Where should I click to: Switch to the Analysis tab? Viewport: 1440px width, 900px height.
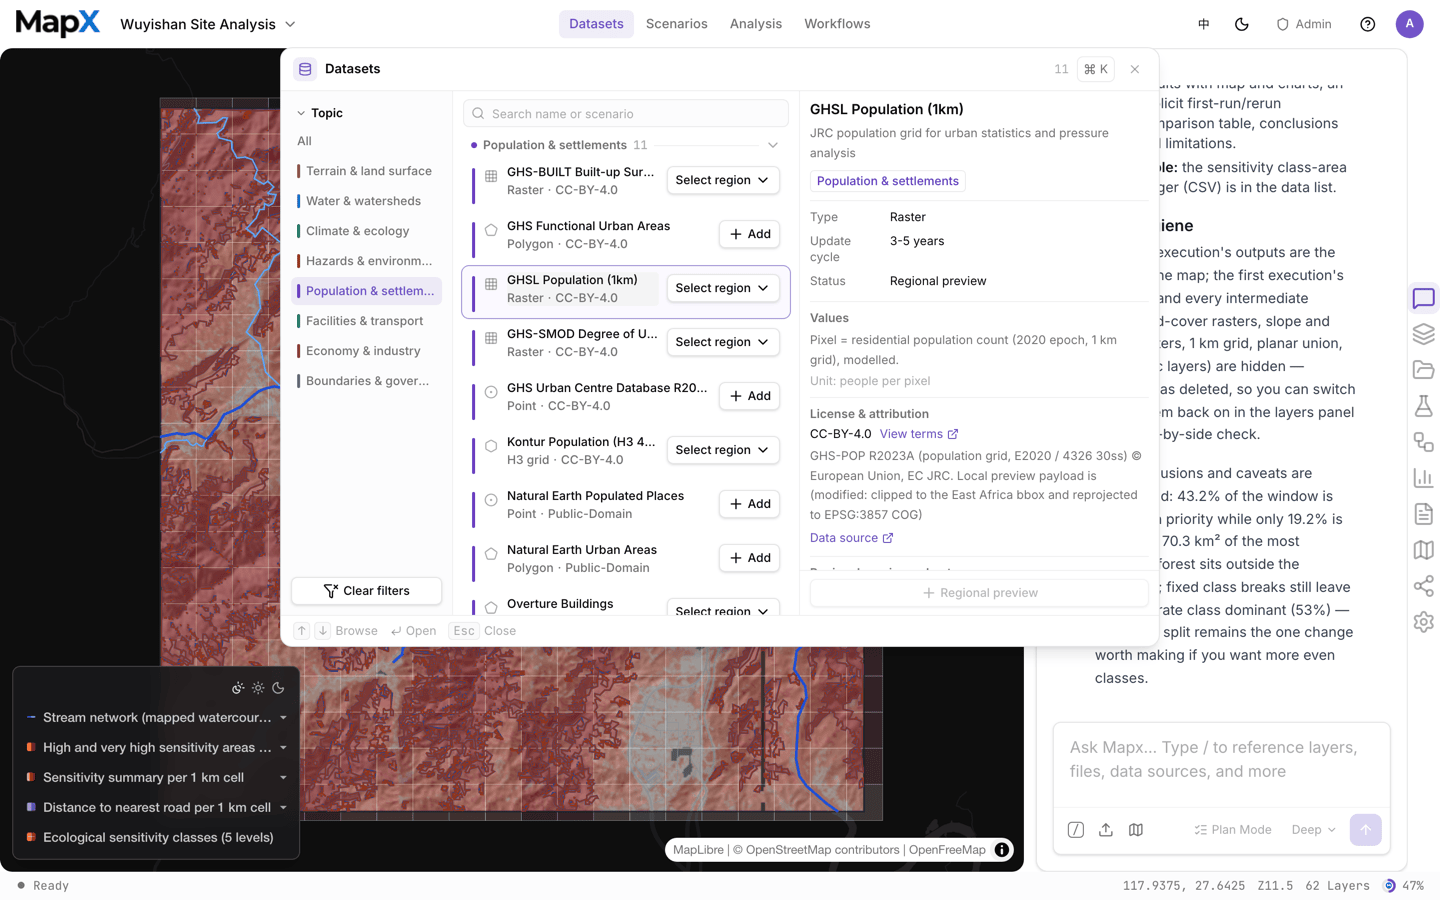tap(756, 24)
